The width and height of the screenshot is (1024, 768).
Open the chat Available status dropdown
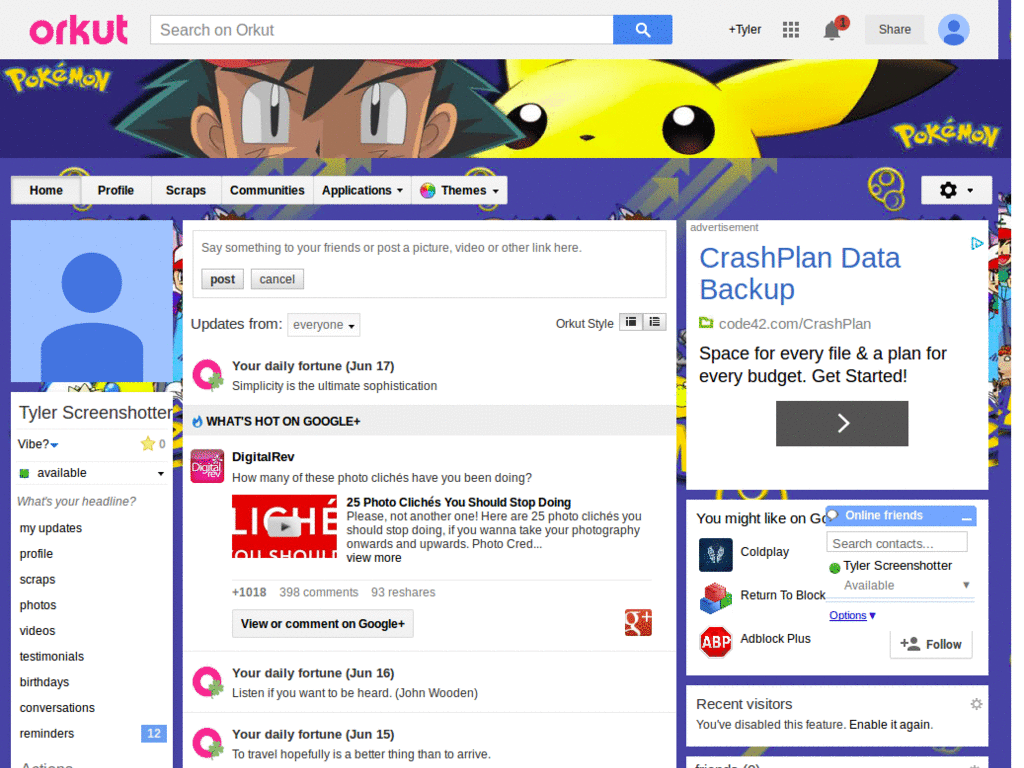[905, 585]
